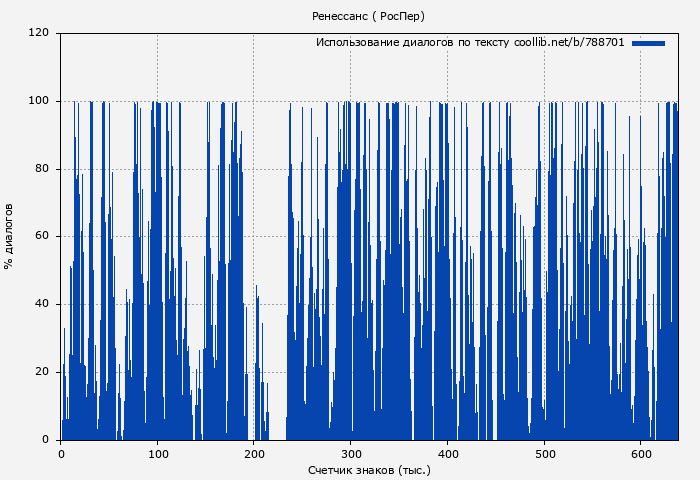Select the 60 tick on the vertical axis
The image size is (700, 480).
42,237
